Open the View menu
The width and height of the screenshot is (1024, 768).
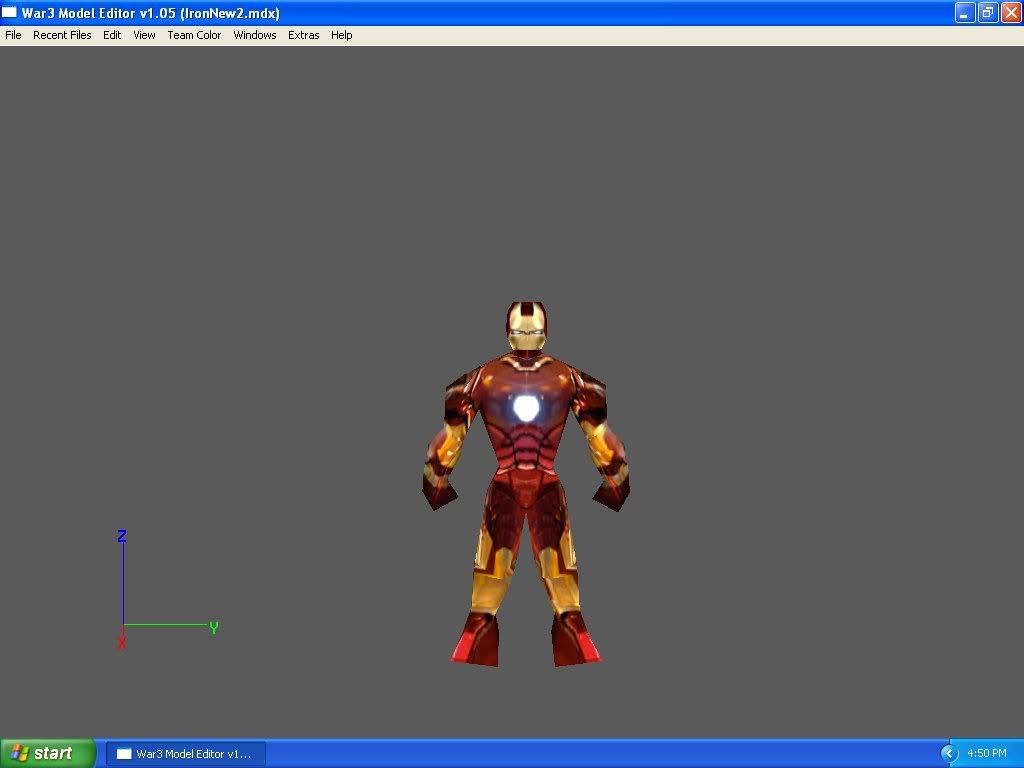point(144,35)
